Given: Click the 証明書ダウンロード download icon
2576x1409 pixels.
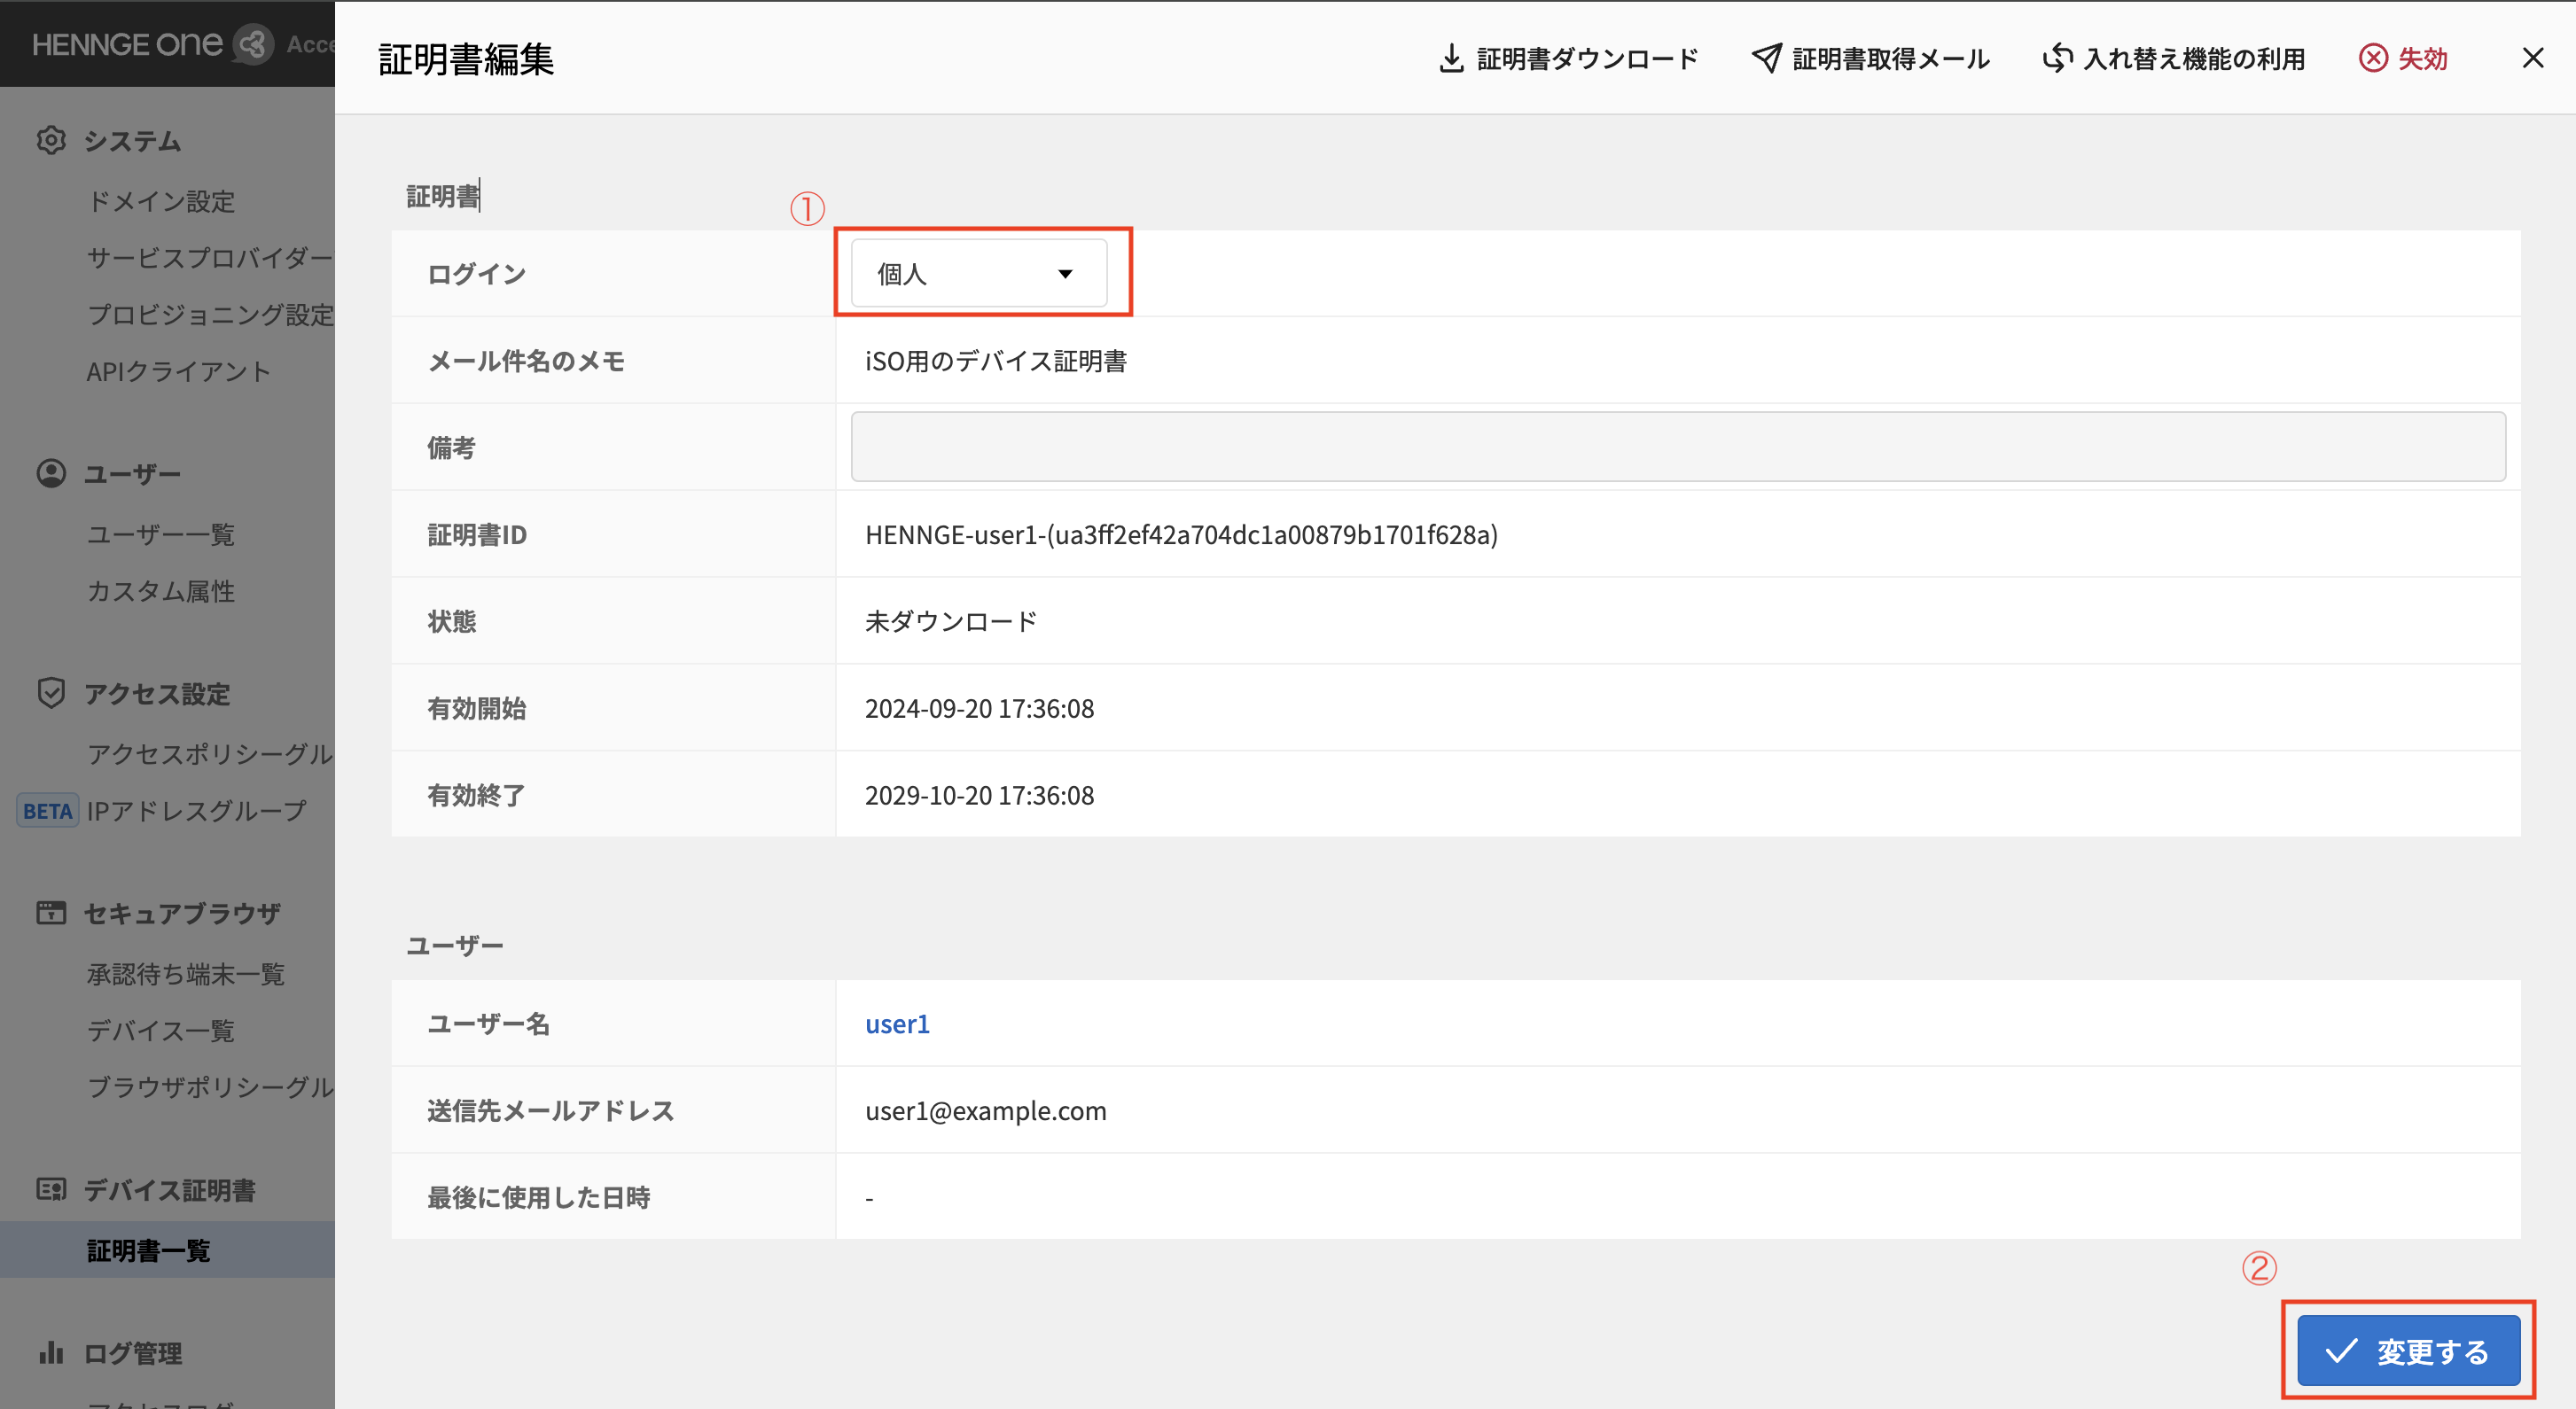Looking at the screenshot, I should coord(1451,58).
